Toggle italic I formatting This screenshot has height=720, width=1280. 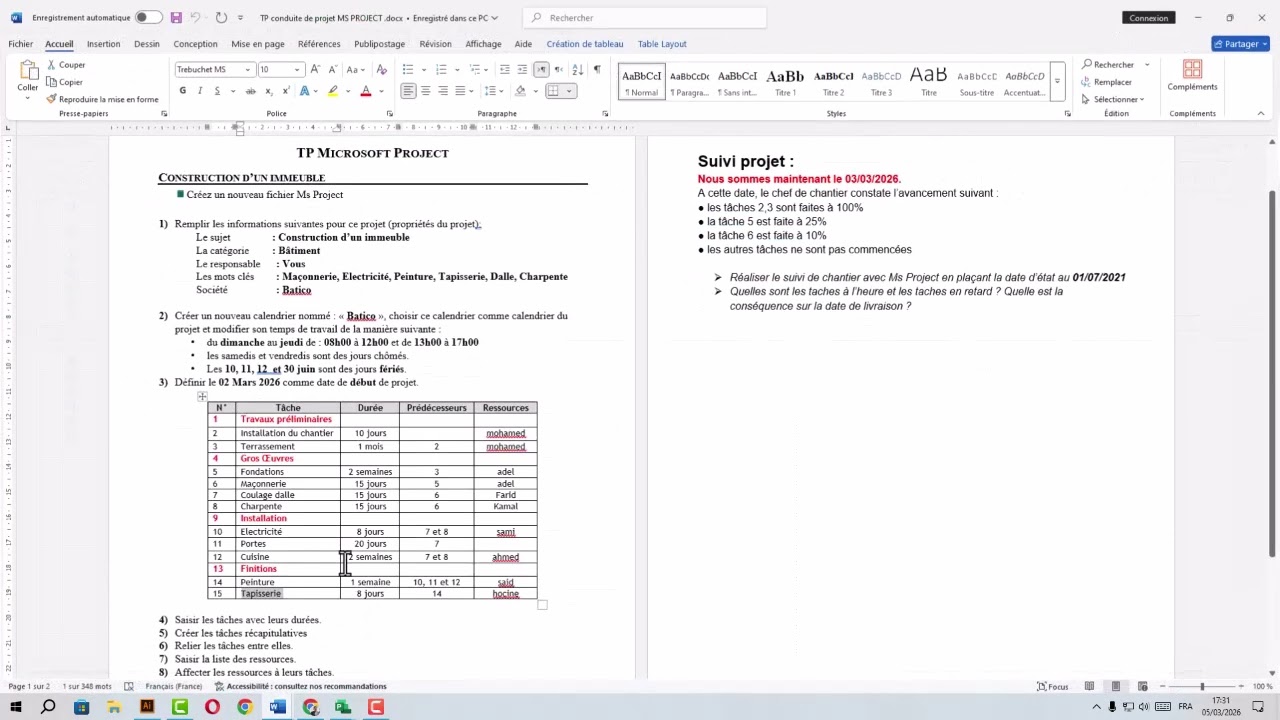tap(200, 91)
